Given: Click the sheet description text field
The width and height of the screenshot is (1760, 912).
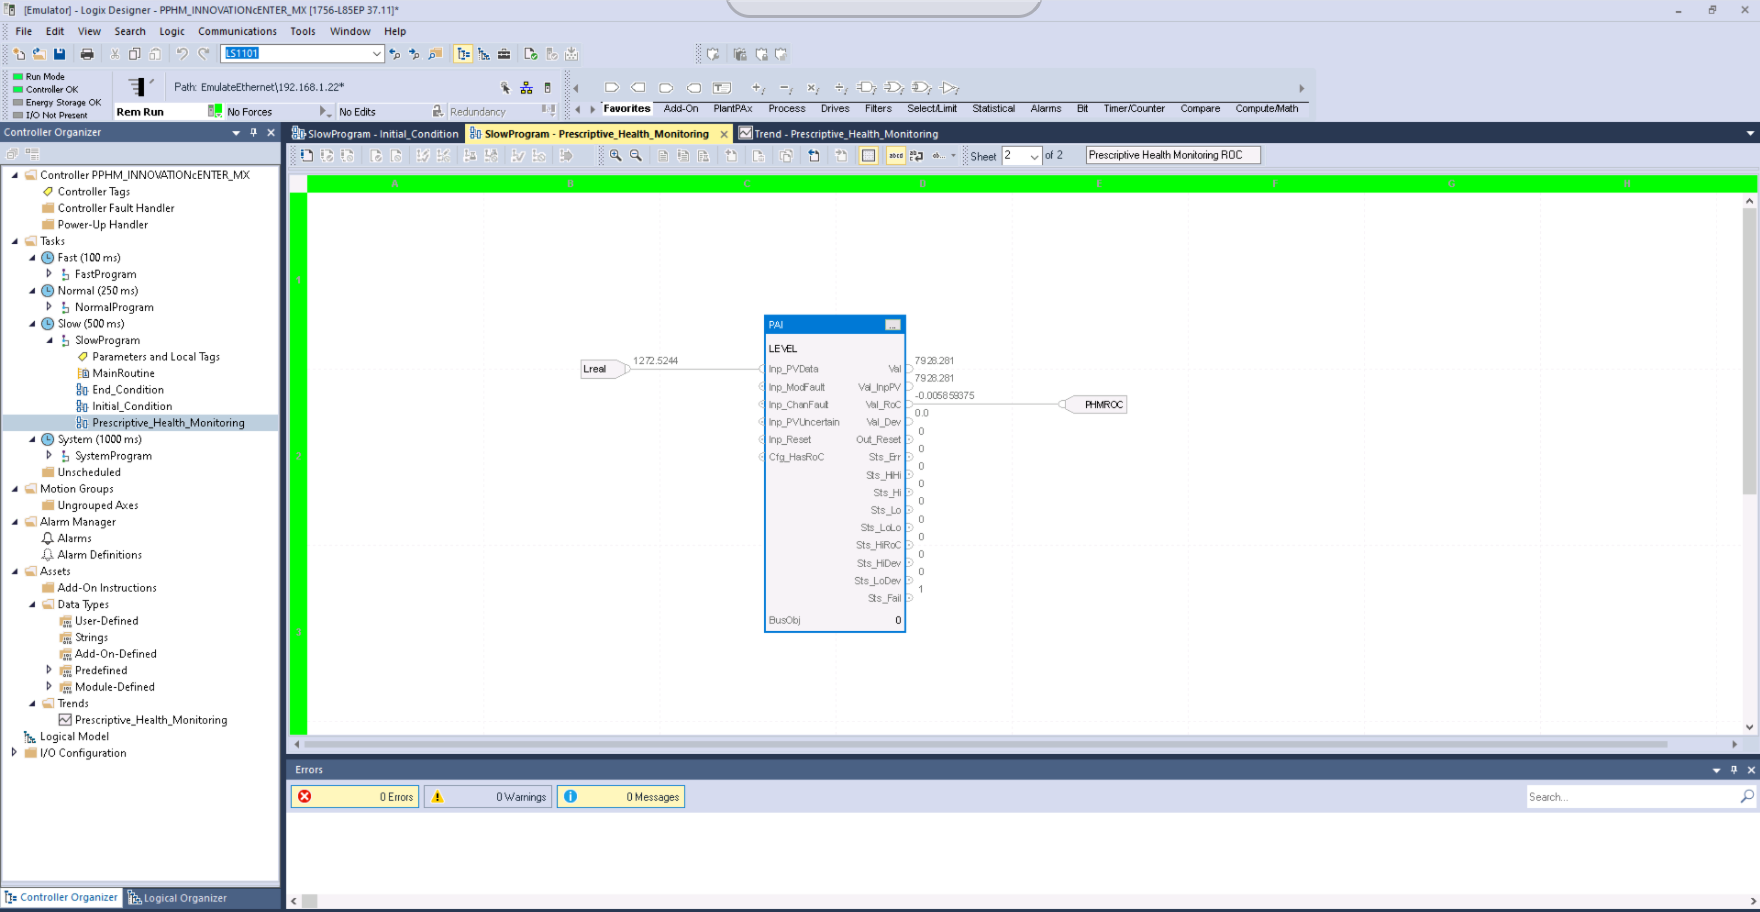Looking at the screenshot, I should pyautogui.click(x=1173, y=155).
